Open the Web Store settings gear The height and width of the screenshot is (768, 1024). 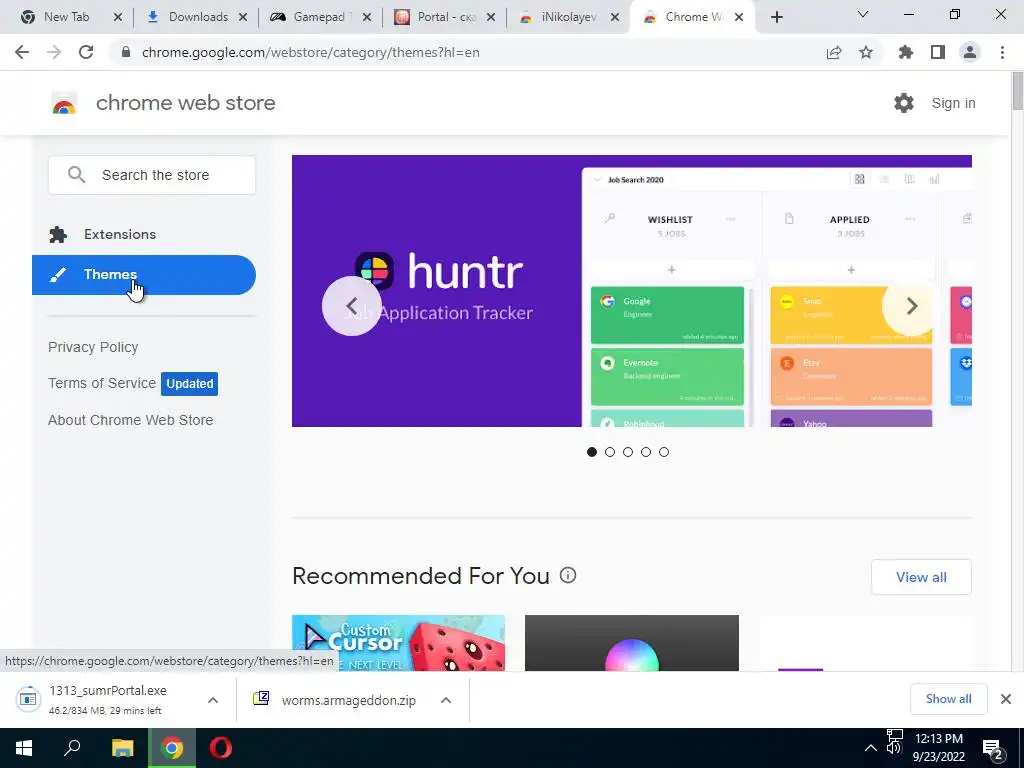pyautogui.click(x=904, y=103)
